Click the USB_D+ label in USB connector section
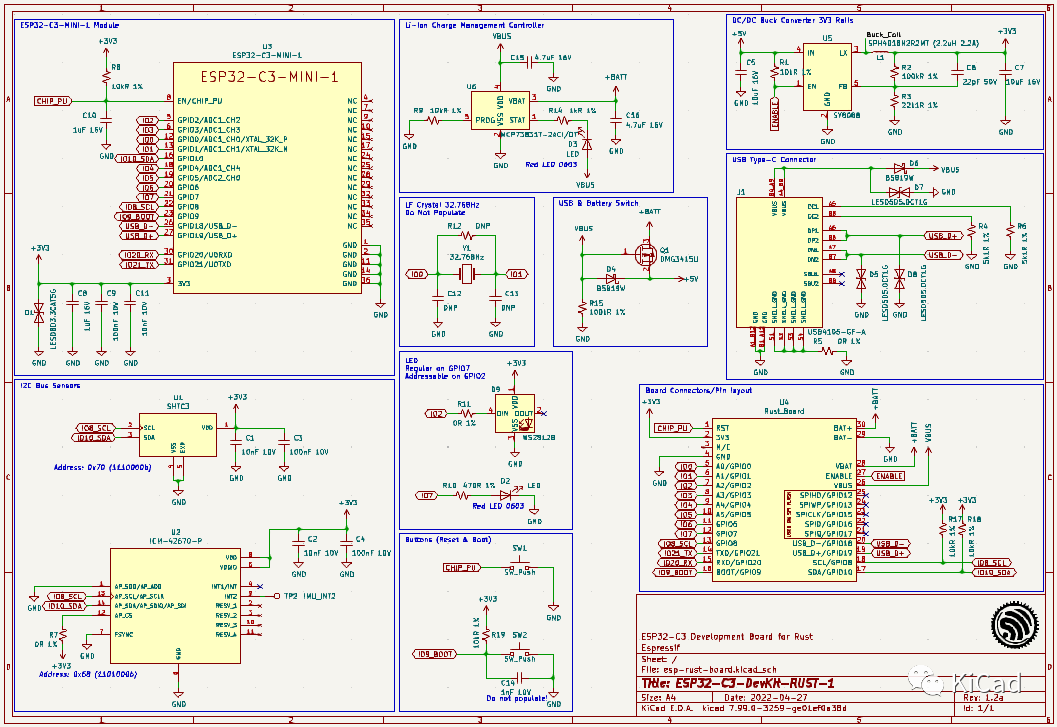This screenshot has height=727, width=1057. [x=943, y=236]
